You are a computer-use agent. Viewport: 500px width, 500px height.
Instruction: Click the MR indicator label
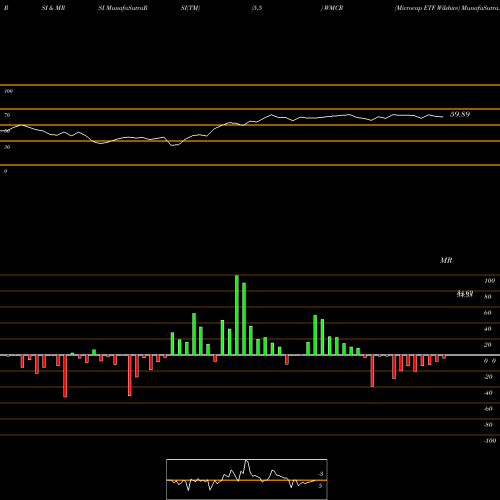pyautogui.click(x=446, y=260)
